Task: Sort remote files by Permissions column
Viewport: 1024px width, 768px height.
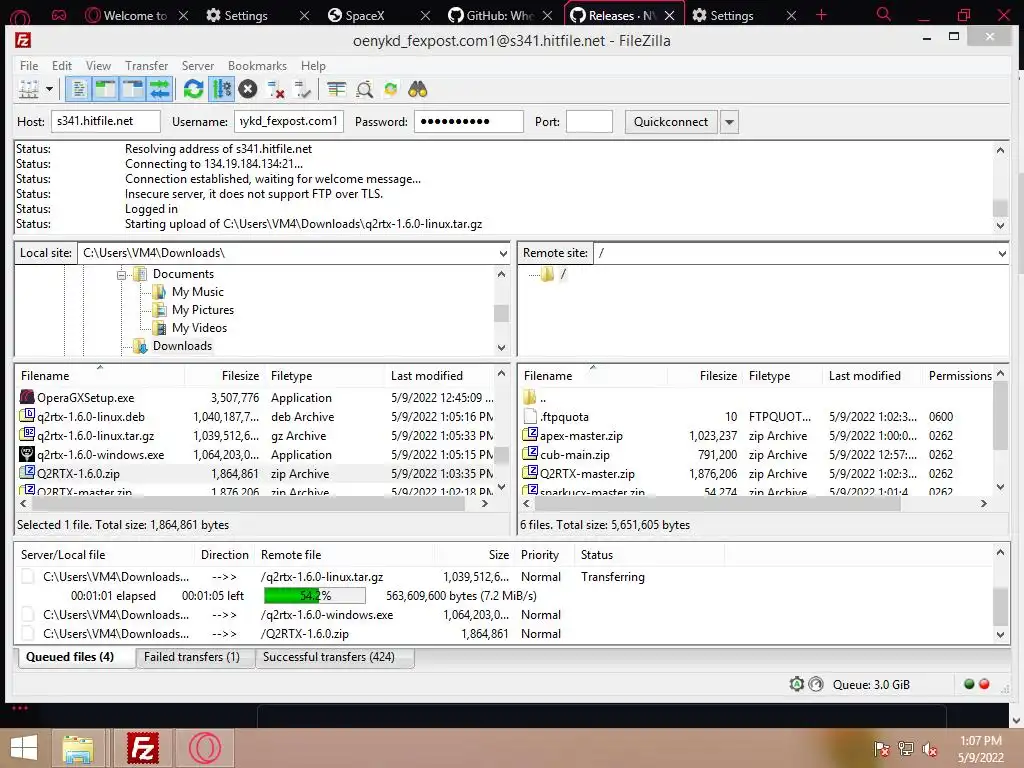Action: (959, 376)
